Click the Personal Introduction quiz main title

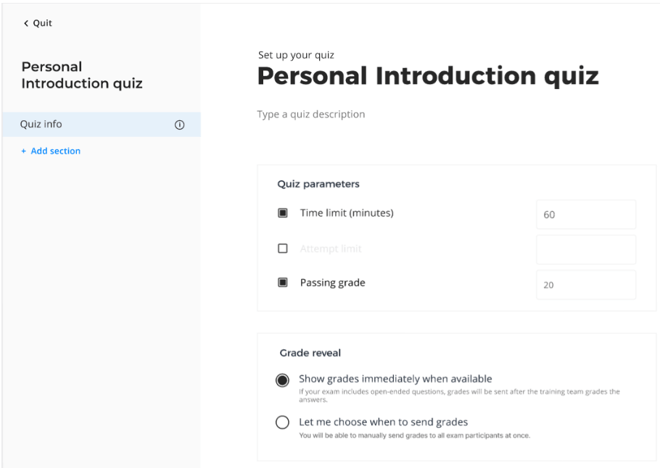(x=428, y=76)
